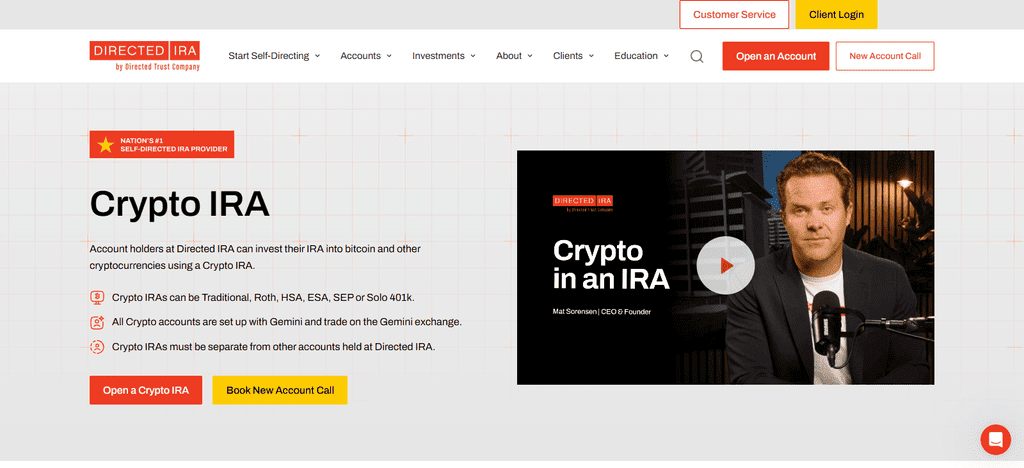Click the star icon in Nation's #1 badge

105,145
